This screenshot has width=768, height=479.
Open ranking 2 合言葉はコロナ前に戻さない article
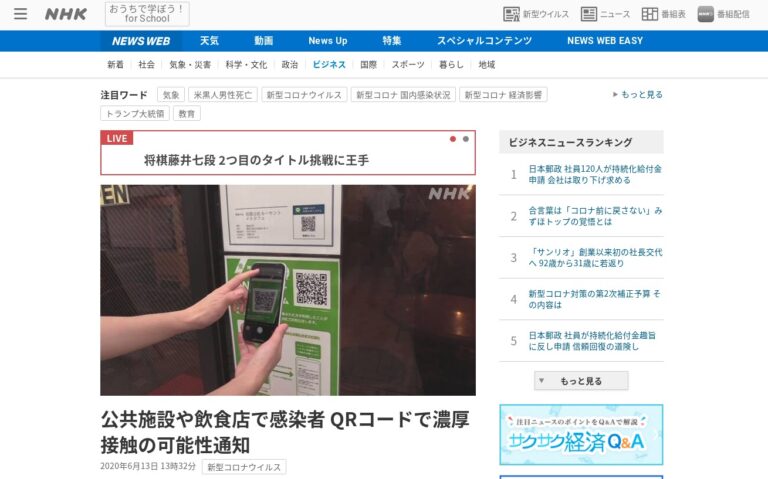coord(595,216)
